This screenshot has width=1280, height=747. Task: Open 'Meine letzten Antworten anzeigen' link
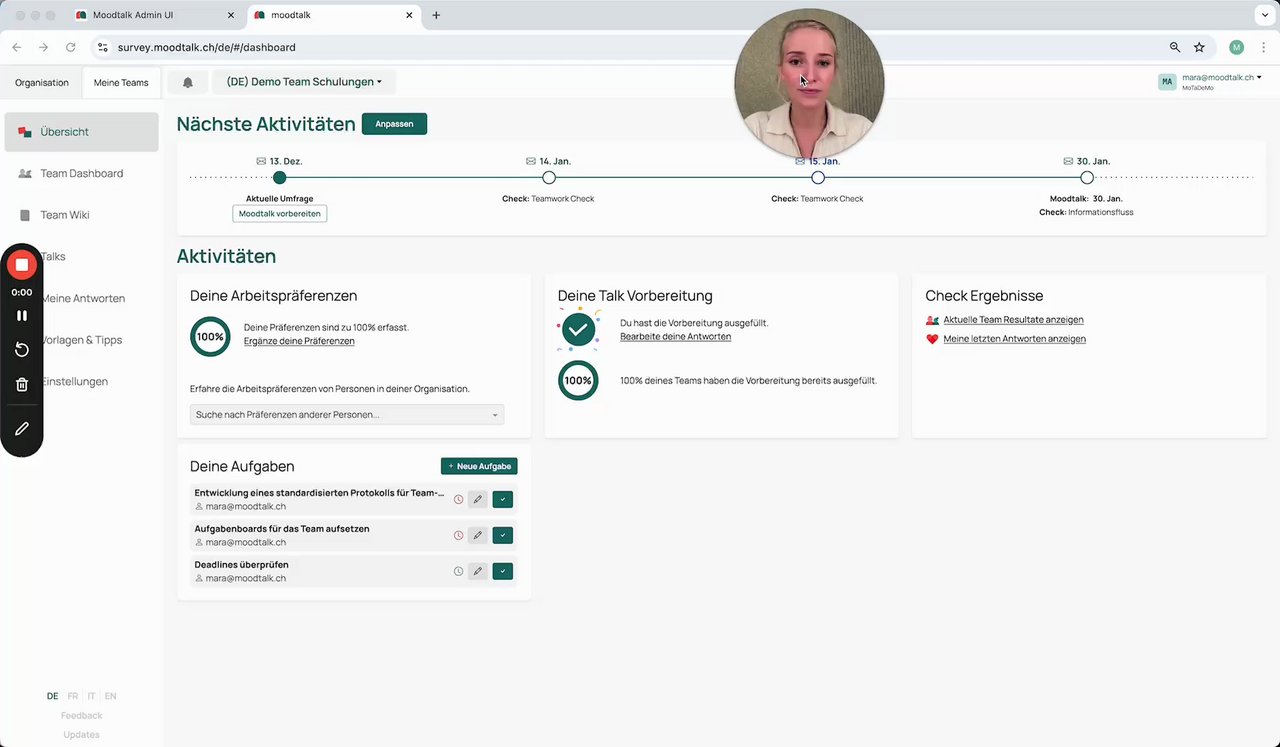(x=1014, y=339)
